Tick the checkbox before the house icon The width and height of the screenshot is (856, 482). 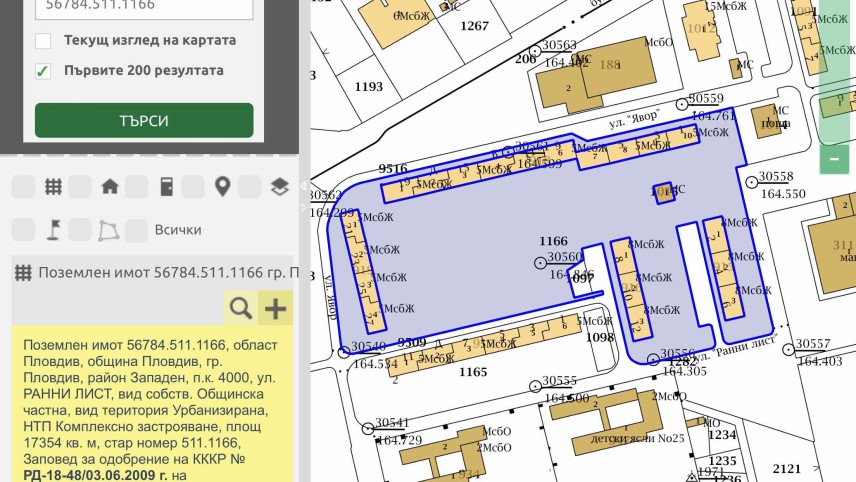tap(80, 187)
